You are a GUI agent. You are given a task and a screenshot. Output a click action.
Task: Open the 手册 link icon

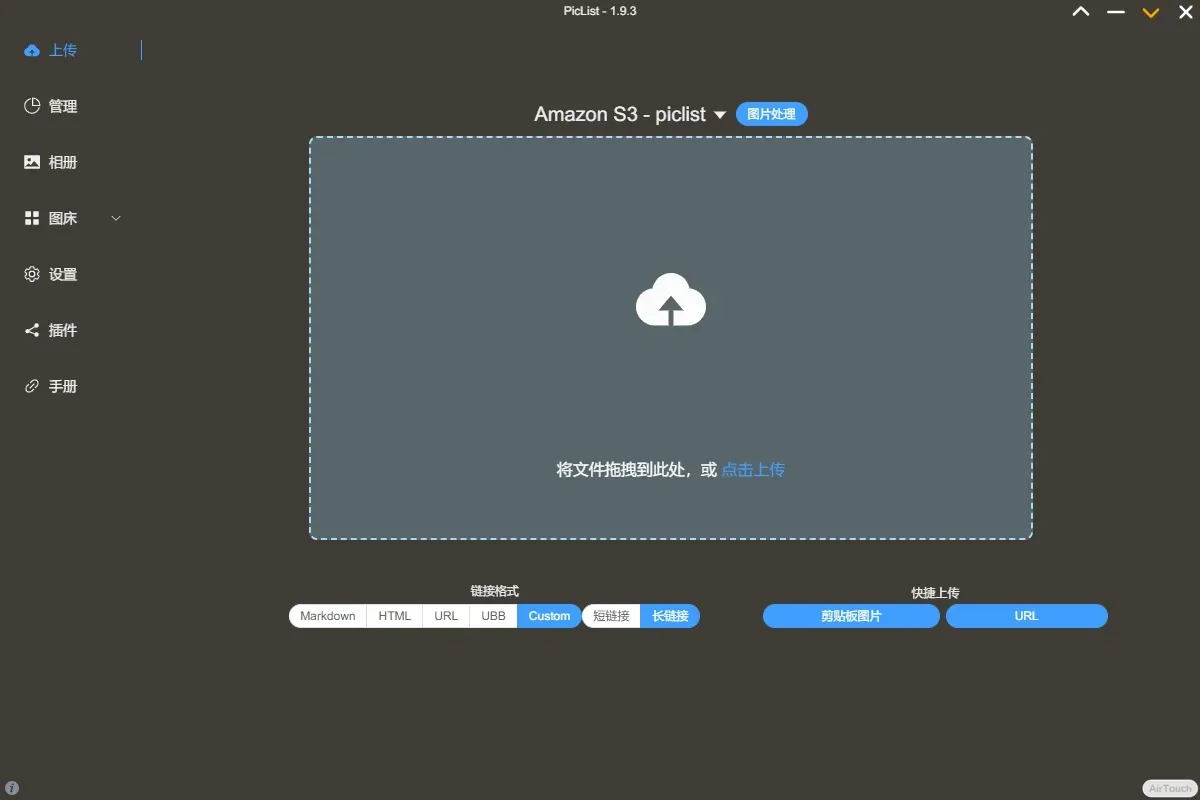pos(32,386)
